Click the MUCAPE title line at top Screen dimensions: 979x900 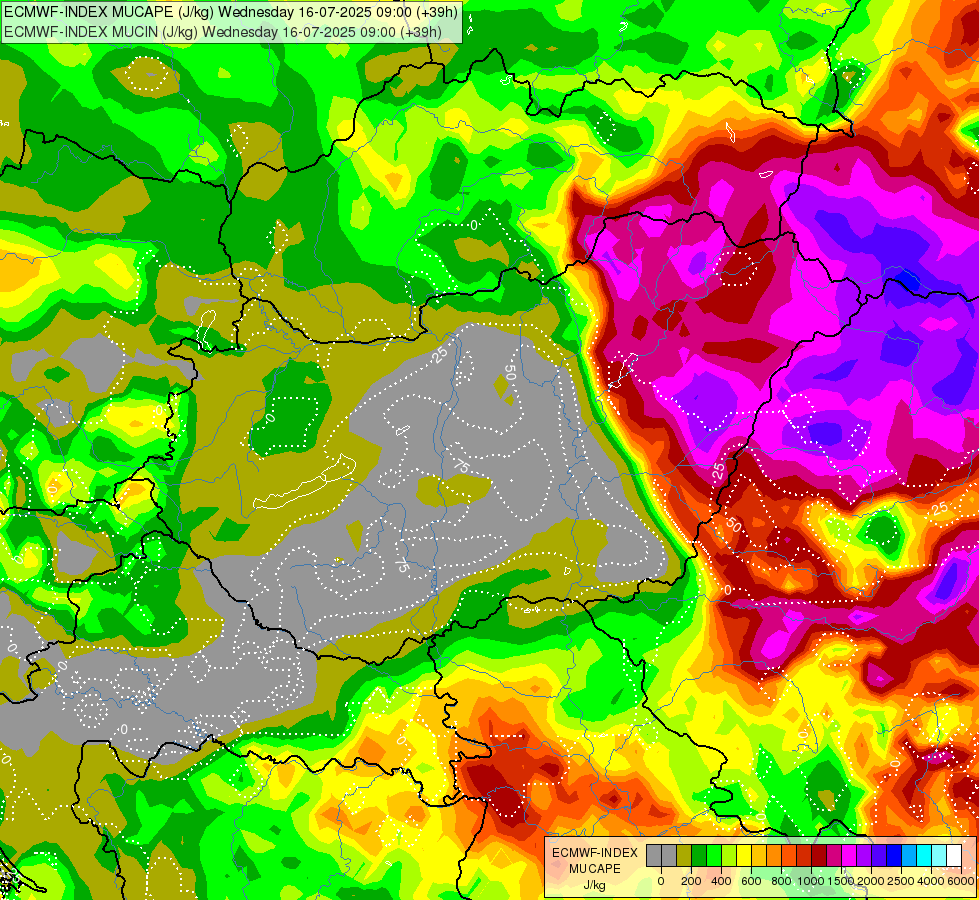point(231,11)
